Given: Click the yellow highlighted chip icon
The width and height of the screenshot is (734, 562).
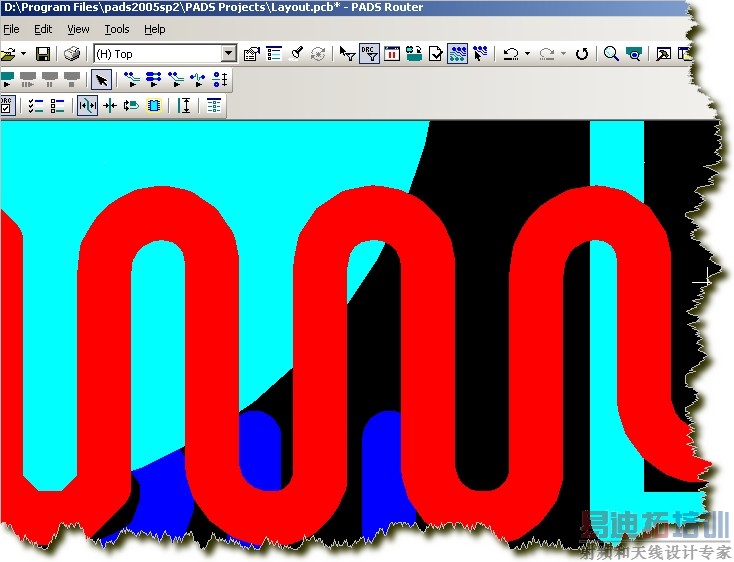Looking at the screenshot, I should [x=154, y=105].
